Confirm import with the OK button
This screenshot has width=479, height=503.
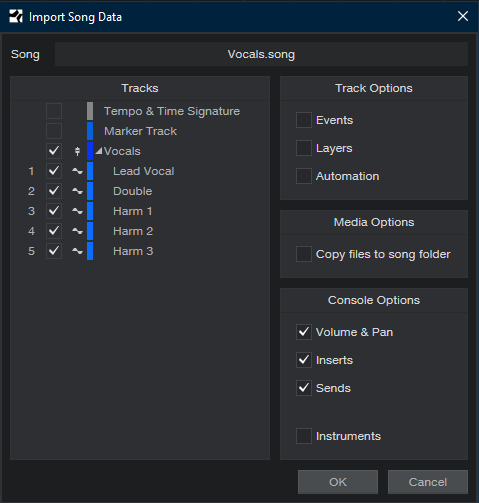(x=338, y=482)
